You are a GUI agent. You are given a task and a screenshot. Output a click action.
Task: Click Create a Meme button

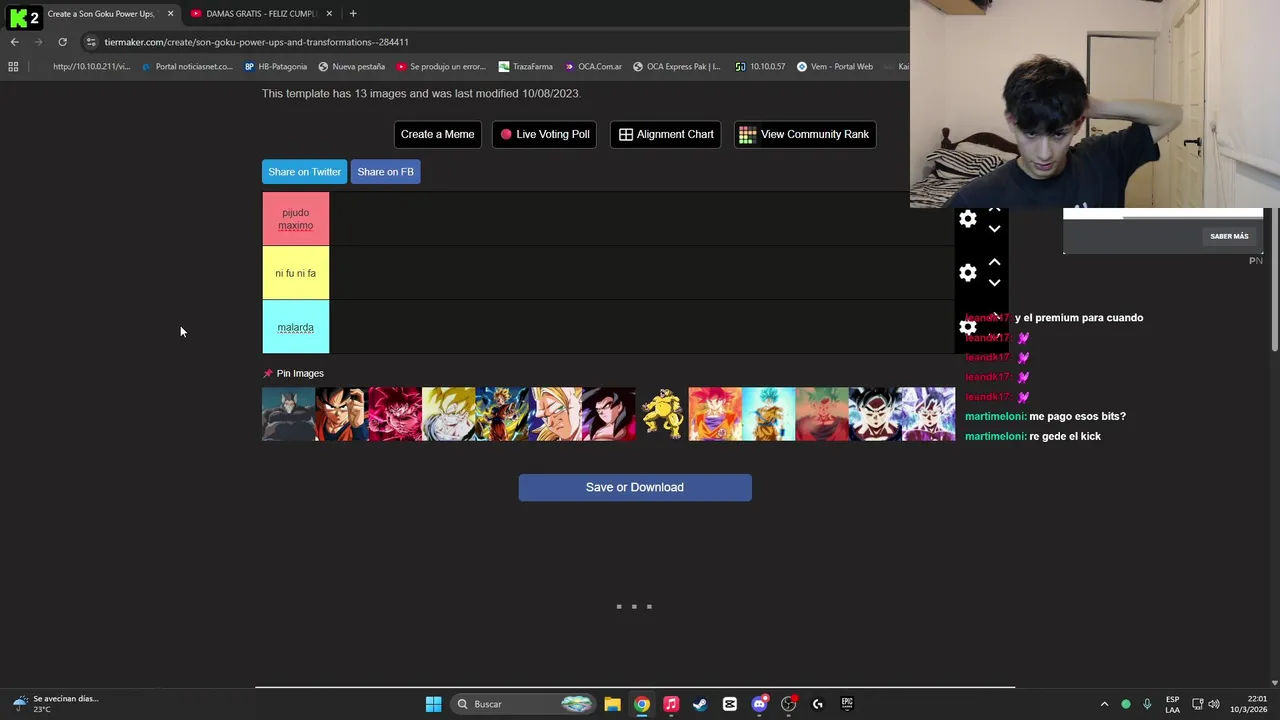437,134
